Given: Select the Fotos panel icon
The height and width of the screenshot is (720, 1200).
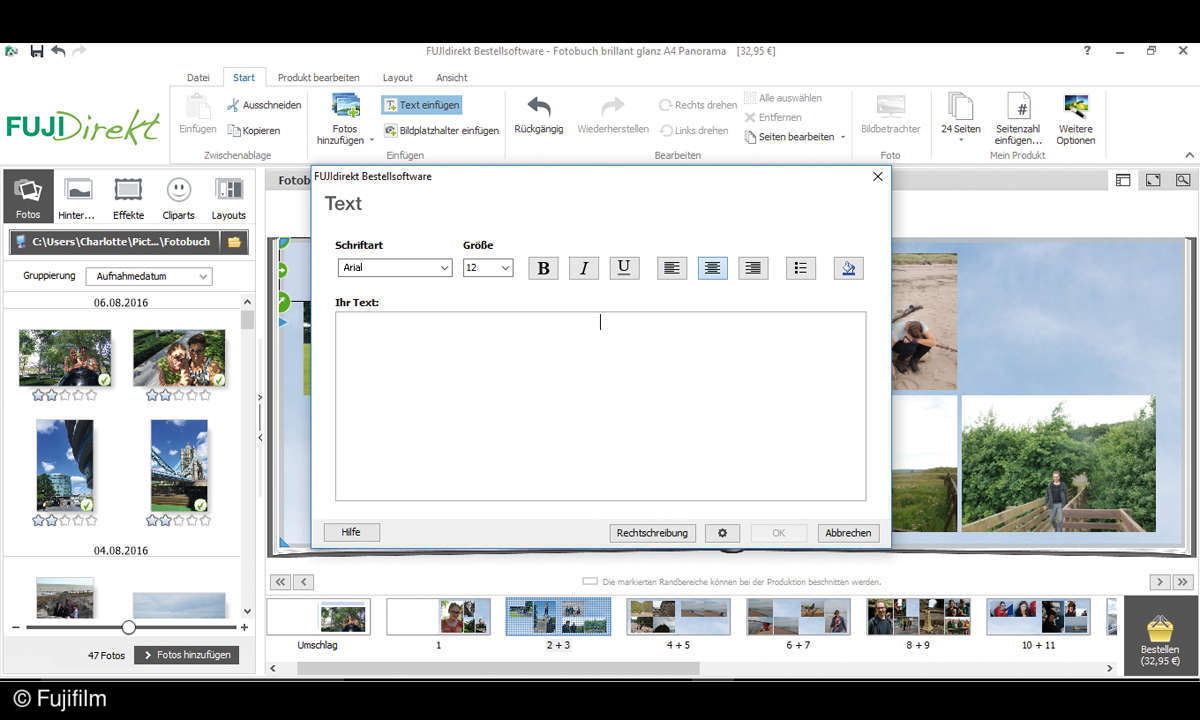Looking at the screenshot, I should 28,197.
